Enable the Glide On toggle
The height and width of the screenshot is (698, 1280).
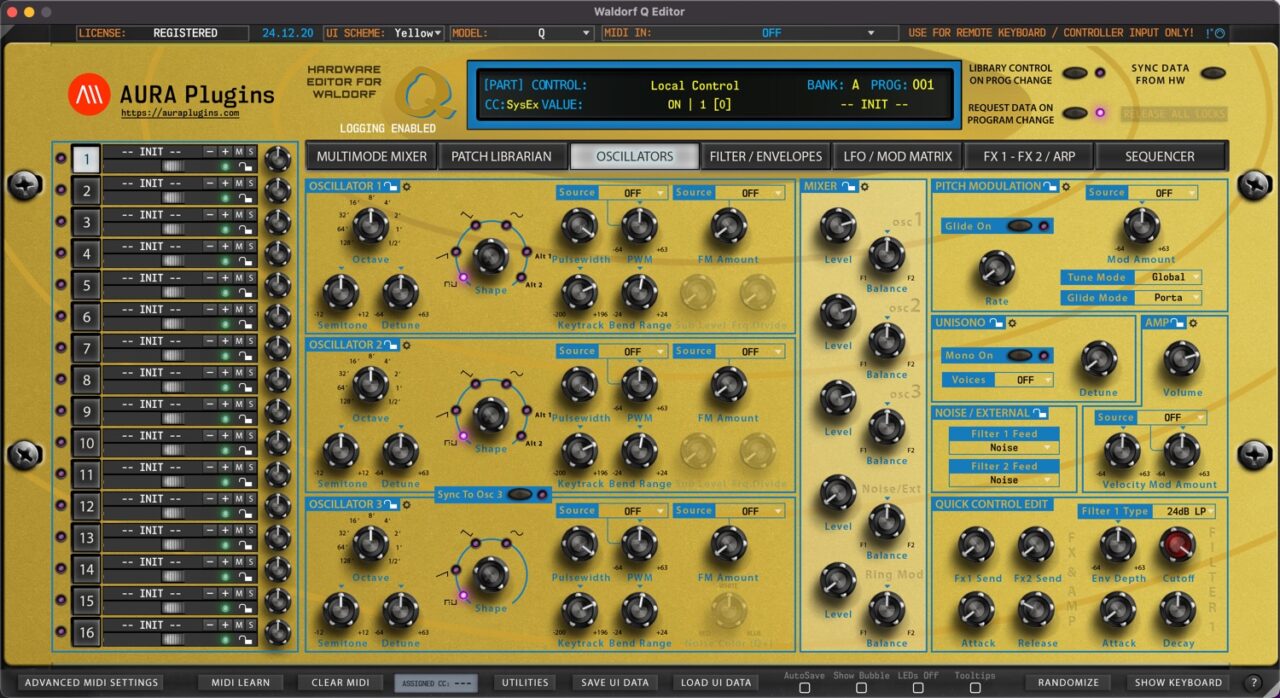[1022, 227]
